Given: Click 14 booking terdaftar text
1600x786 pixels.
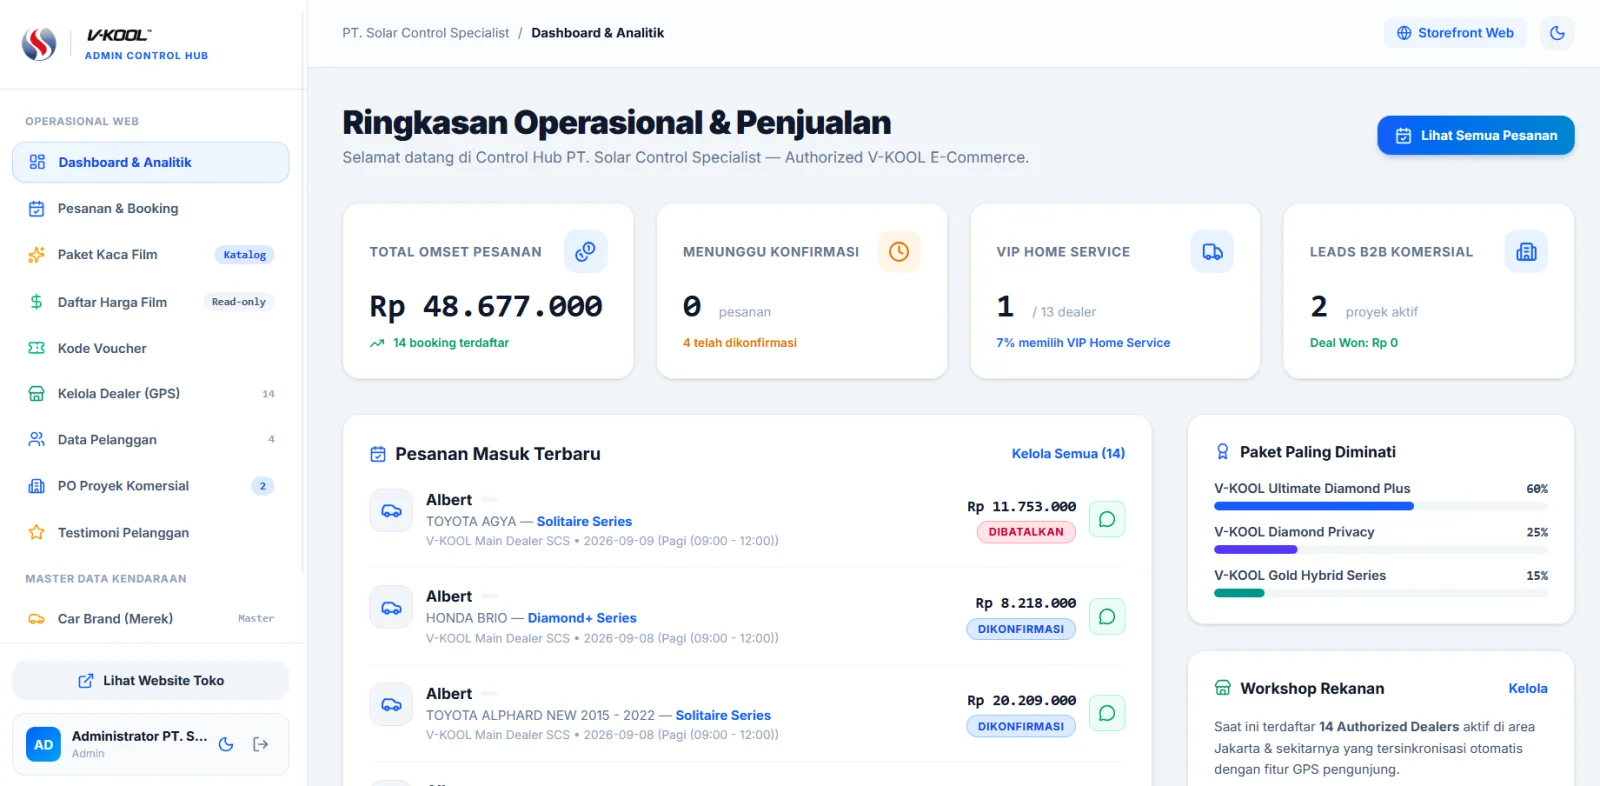Looking at the screenshot, I should (451, 343).
